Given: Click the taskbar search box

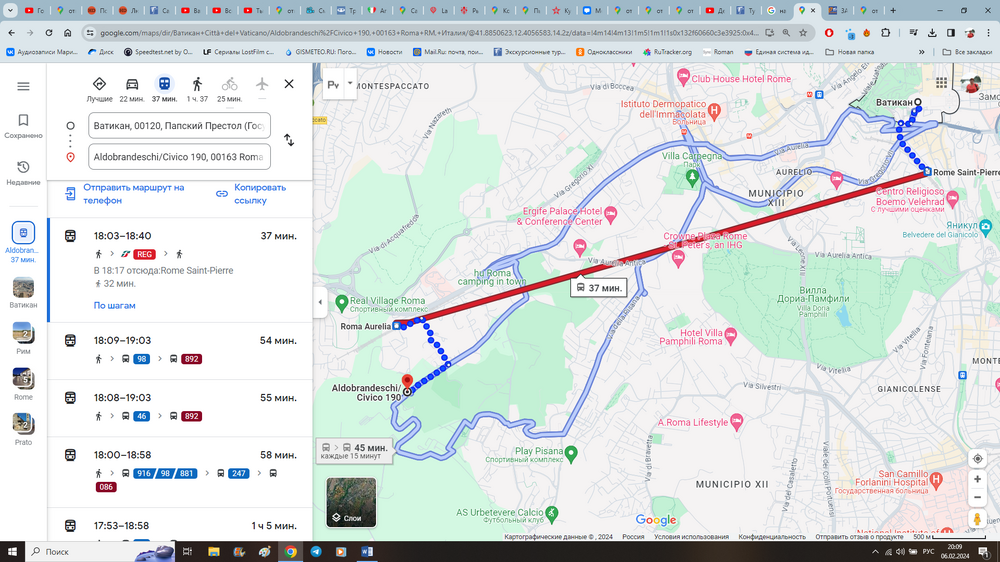Looking at the screenshot, I should (x=99, y=552).
